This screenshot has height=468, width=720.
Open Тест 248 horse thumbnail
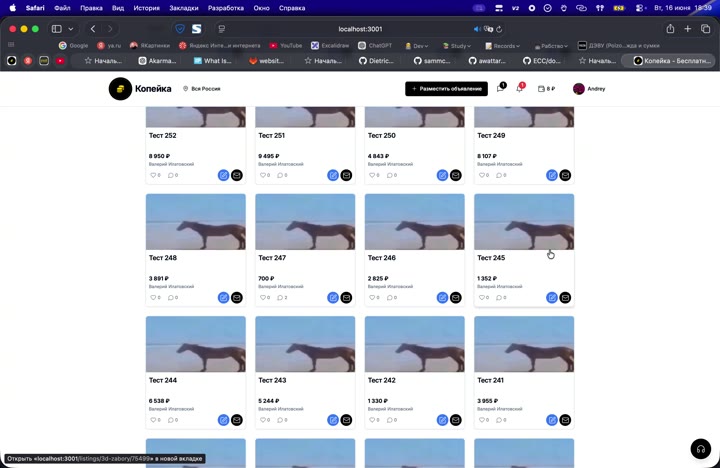point(196,222)
